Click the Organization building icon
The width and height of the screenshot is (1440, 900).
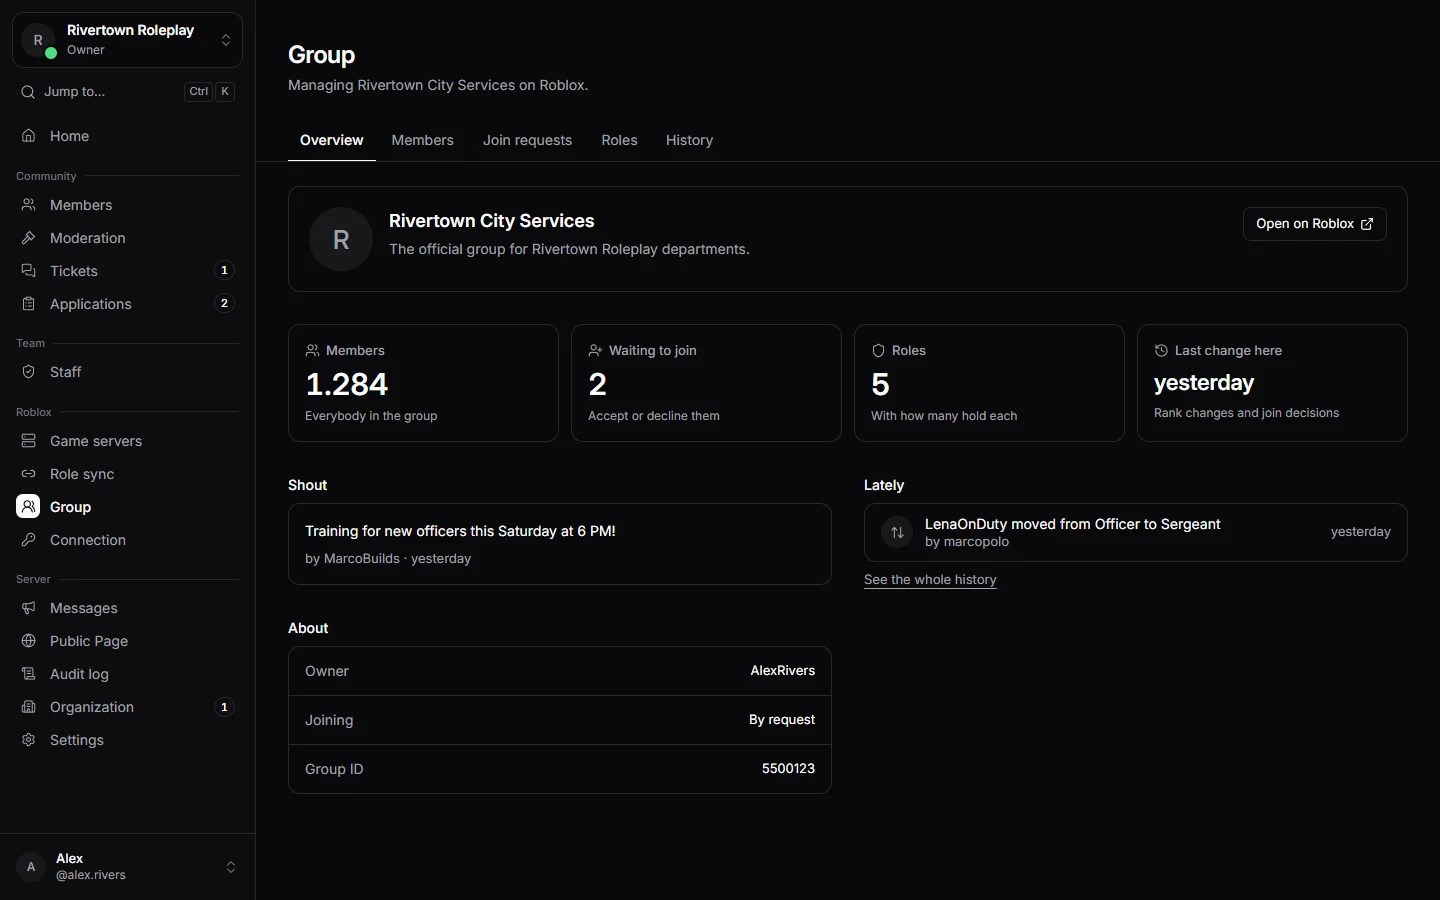tap(29, 707)
